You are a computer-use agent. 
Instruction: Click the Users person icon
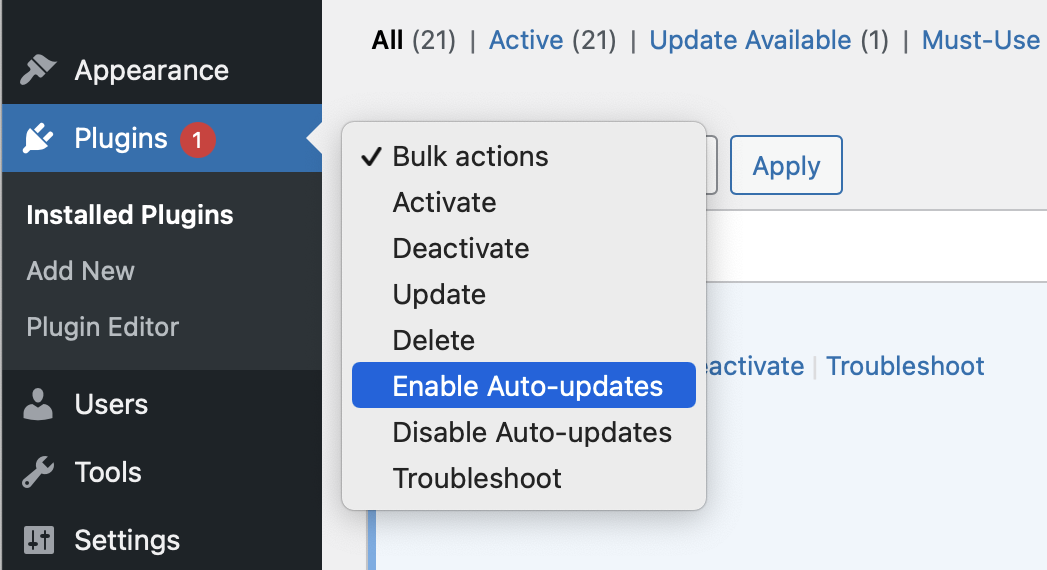coord(39,404)
